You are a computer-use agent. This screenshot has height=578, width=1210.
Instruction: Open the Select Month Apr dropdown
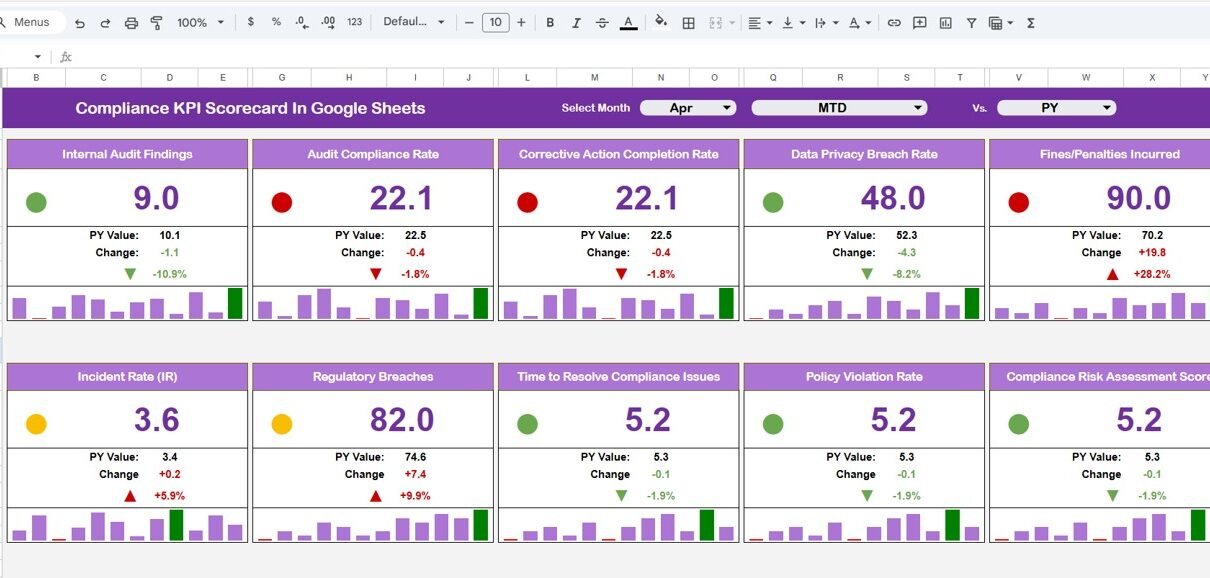click(x=688, y=108)
